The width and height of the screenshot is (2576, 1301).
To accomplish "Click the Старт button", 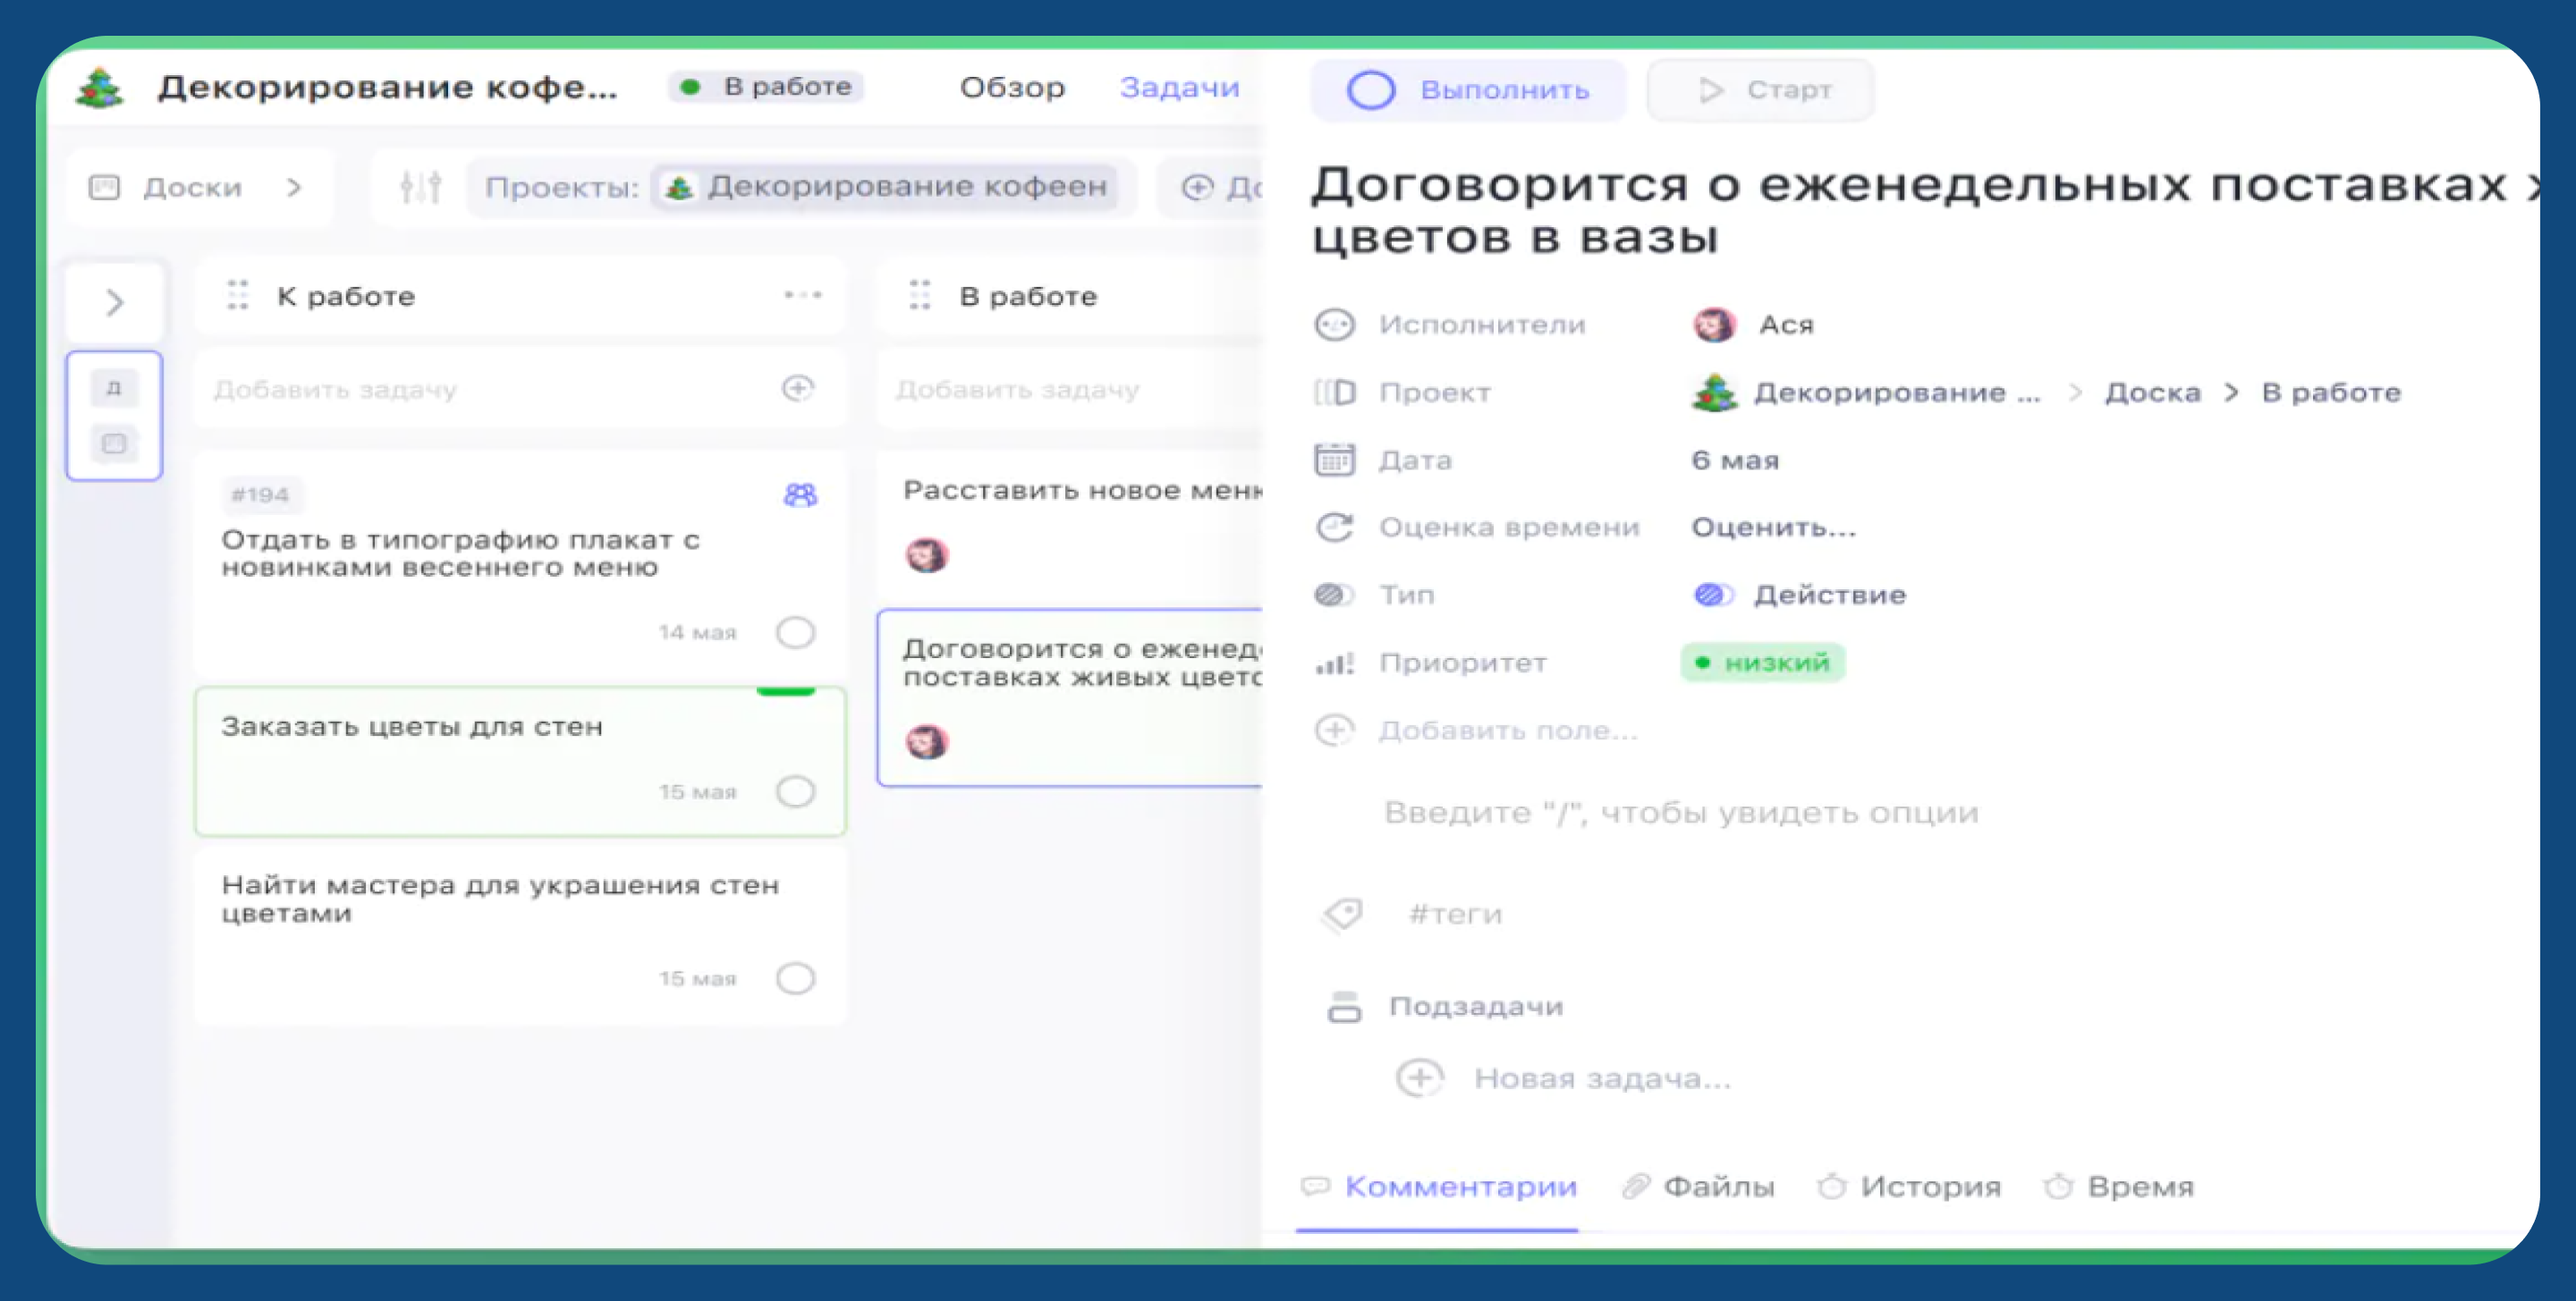I will click(1762, 89).
